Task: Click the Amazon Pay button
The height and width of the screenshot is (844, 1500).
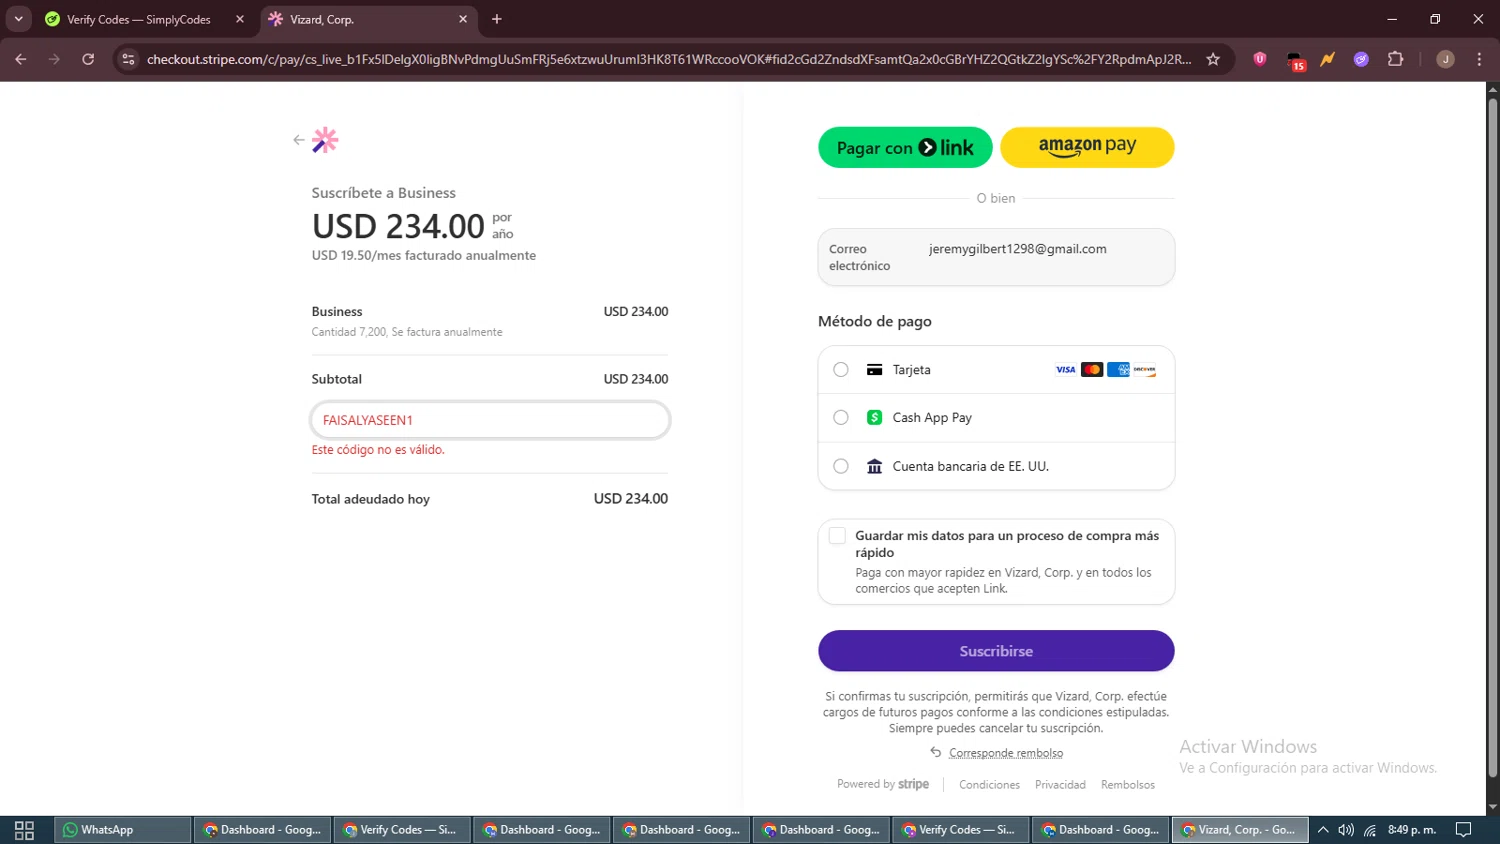Action: pyautogui.click(x=1087, y=147)
